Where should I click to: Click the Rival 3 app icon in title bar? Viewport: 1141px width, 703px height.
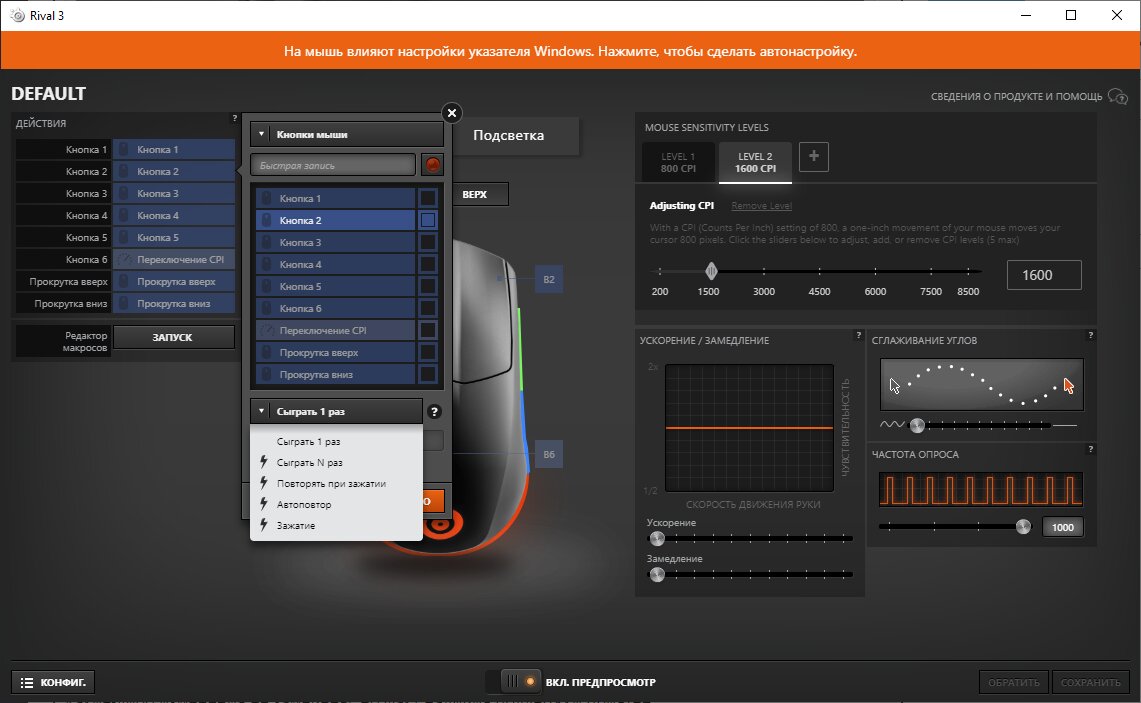[x=17, y=15]
